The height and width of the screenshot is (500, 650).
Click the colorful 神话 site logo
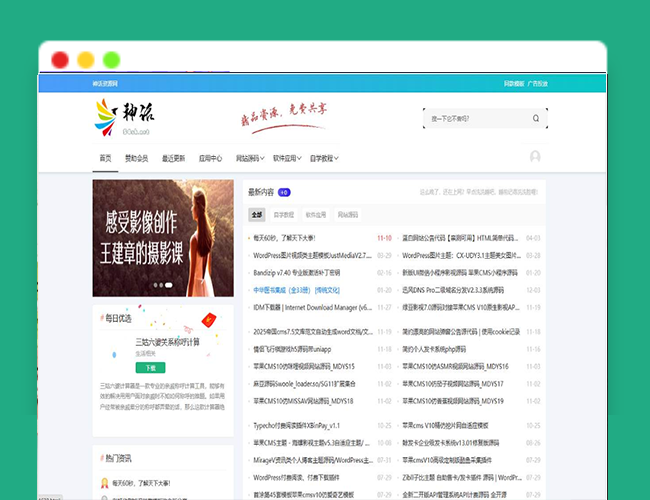(x=124, y=117)
